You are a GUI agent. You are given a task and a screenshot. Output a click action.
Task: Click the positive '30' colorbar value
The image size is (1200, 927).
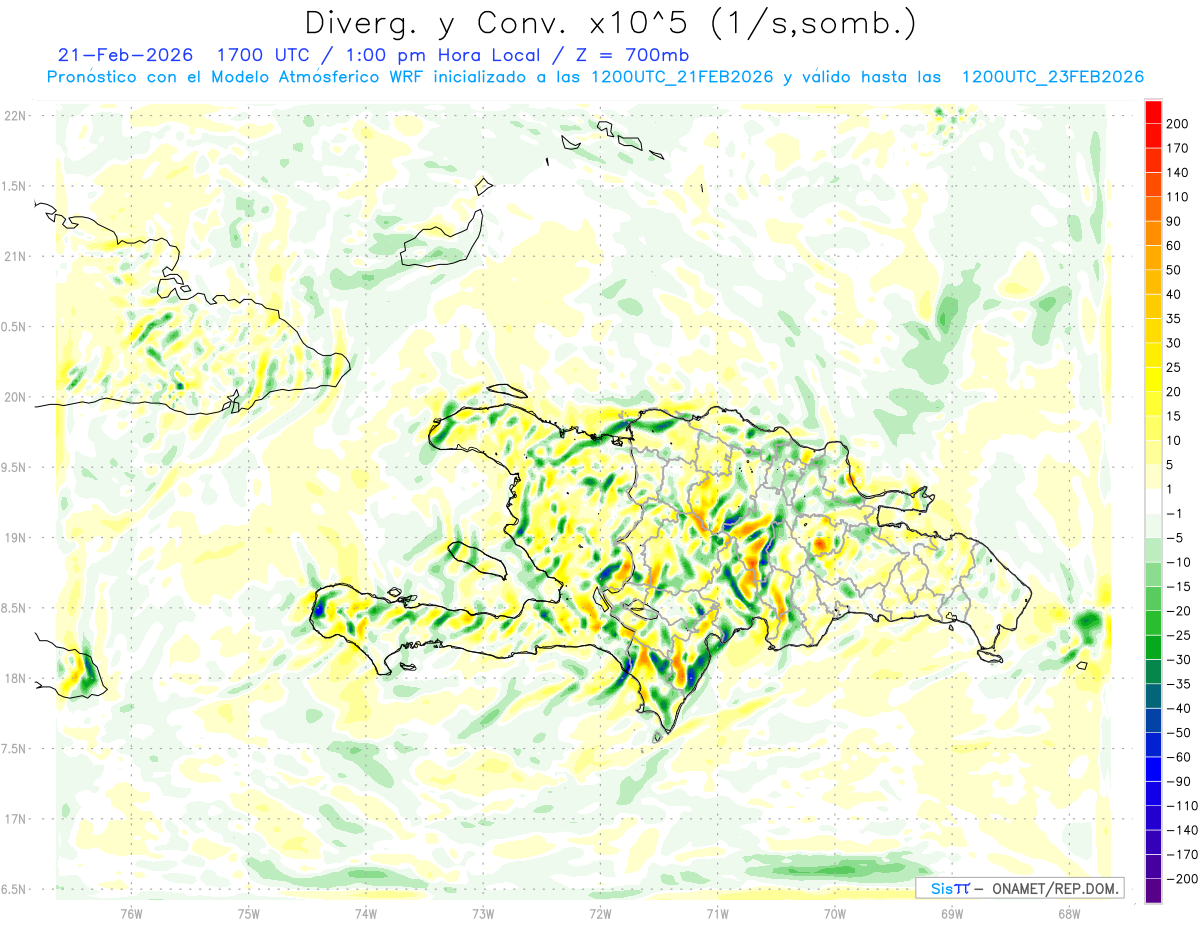(x=1174, y=343)
